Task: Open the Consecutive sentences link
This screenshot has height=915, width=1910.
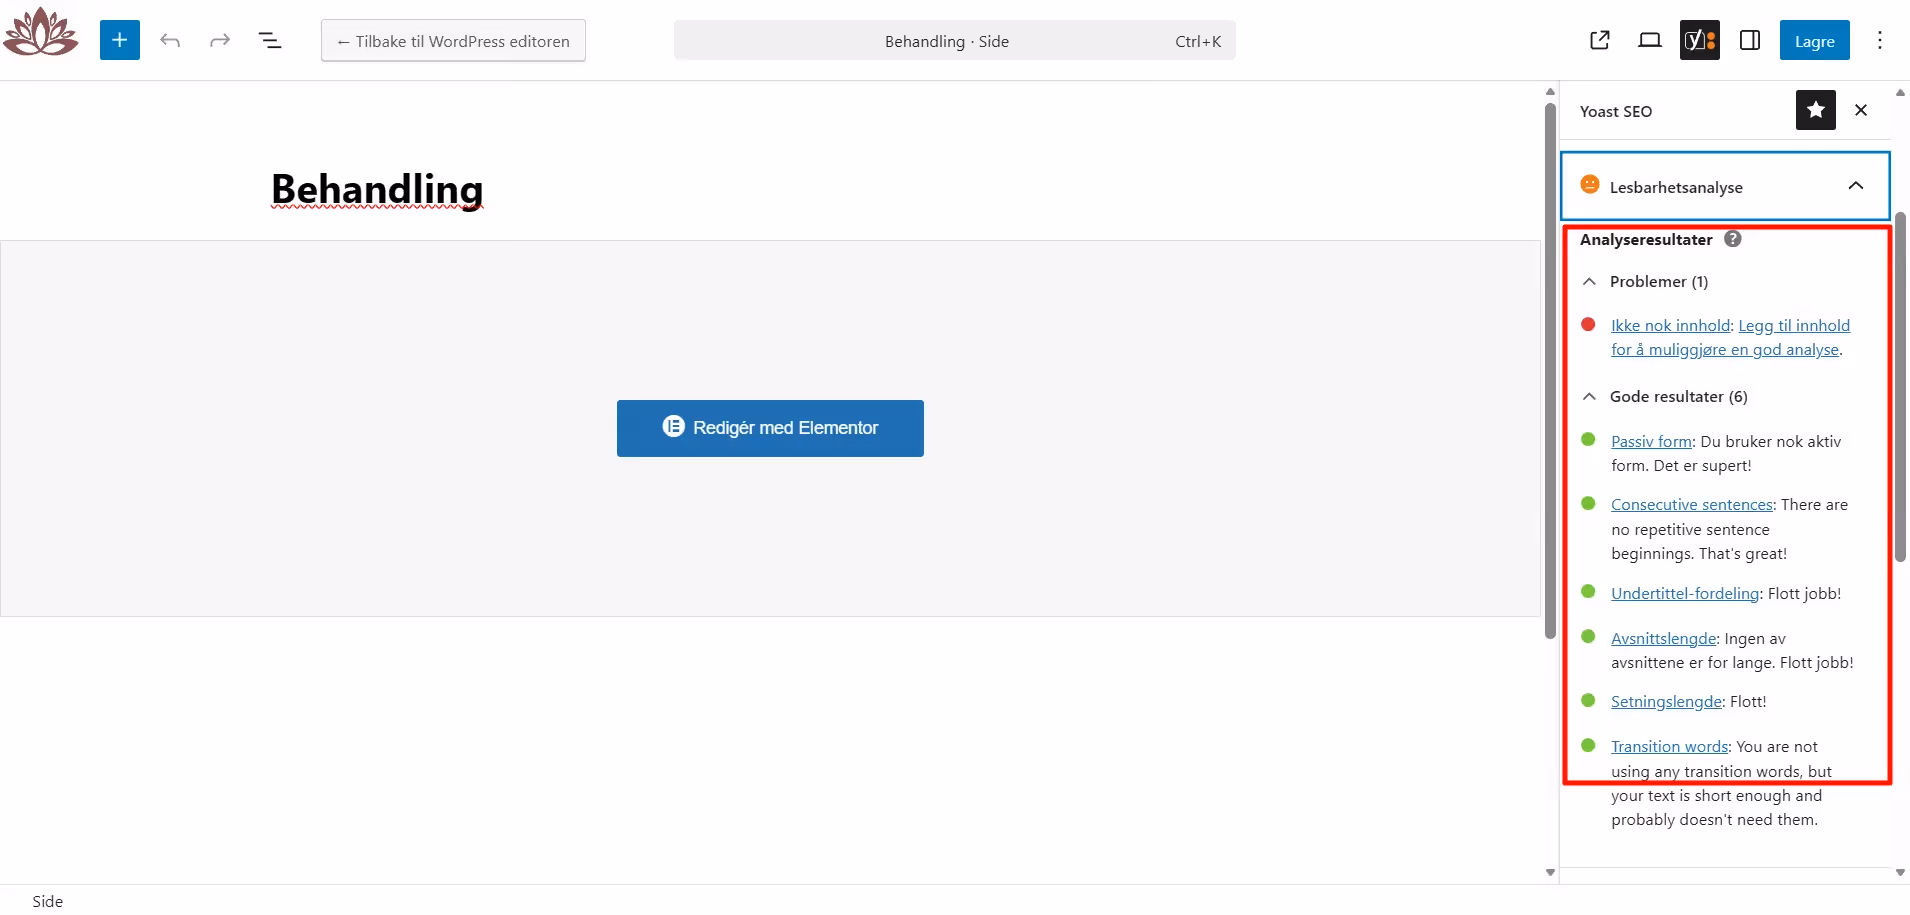Action: [x=1692, y=505]
